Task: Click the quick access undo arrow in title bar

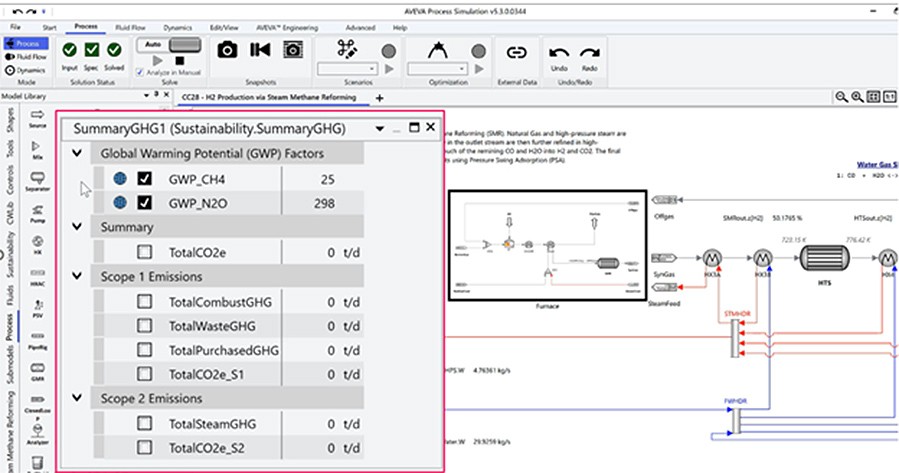Action: (x=18, y=11)
